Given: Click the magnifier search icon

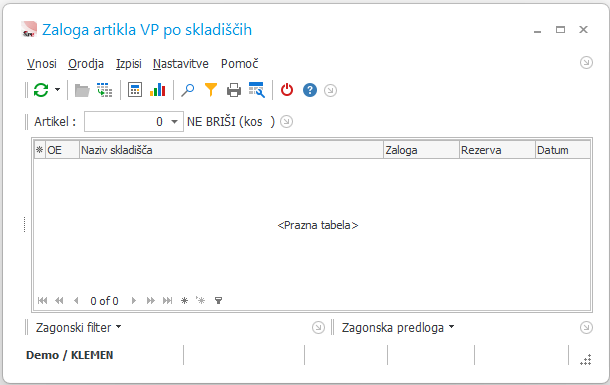Looking at the screenshot, I should click(188, 90).
